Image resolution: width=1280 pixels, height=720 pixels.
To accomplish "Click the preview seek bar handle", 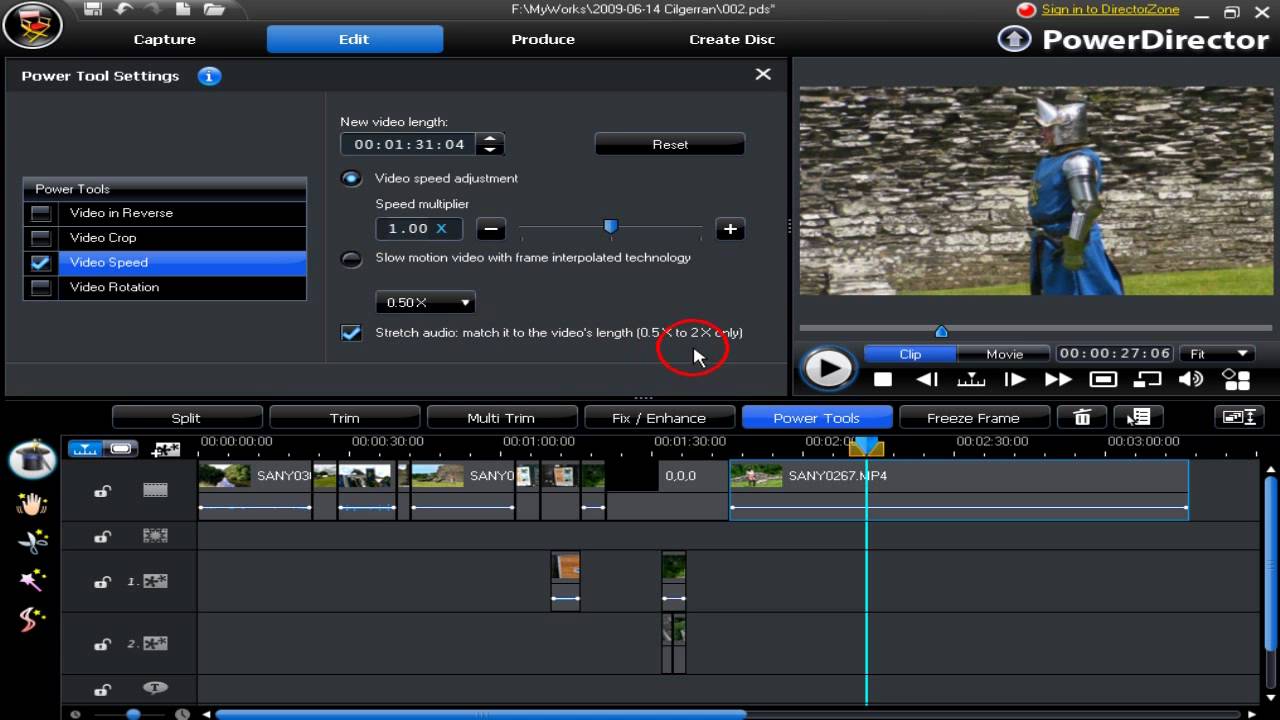I will coord(940,330).
